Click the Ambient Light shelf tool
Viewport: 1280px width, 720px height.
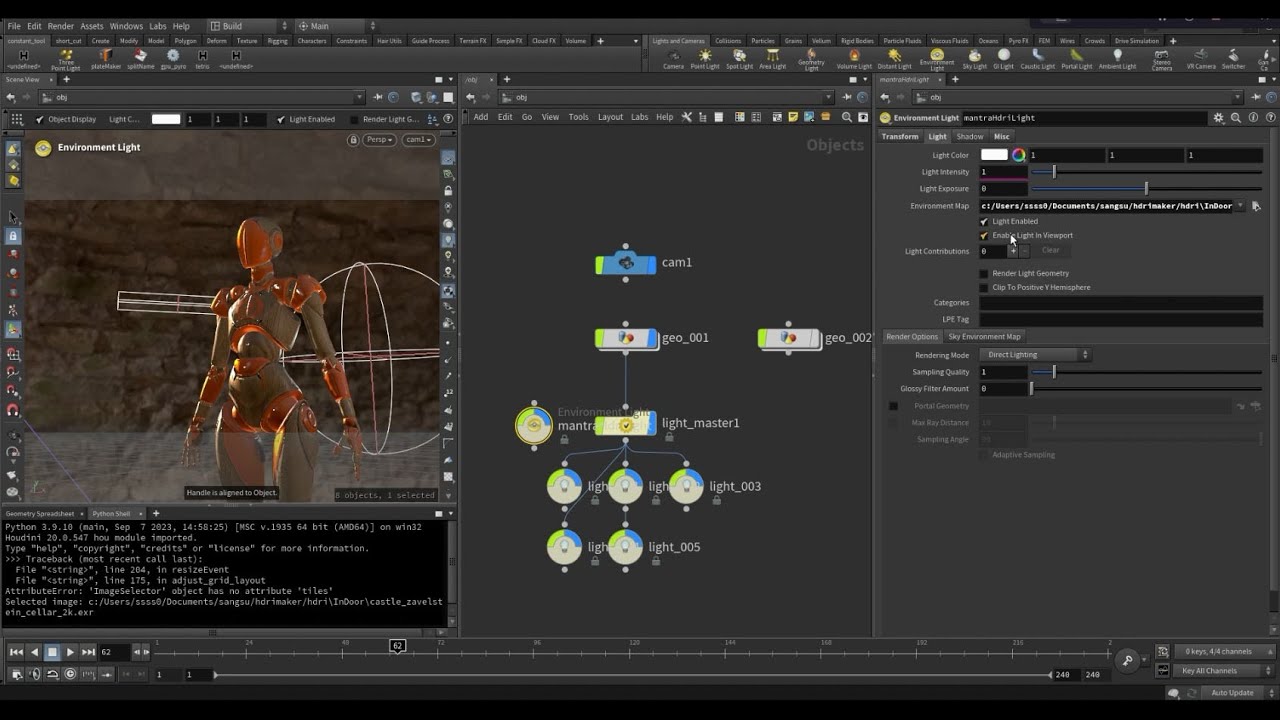coord(1117,60)
